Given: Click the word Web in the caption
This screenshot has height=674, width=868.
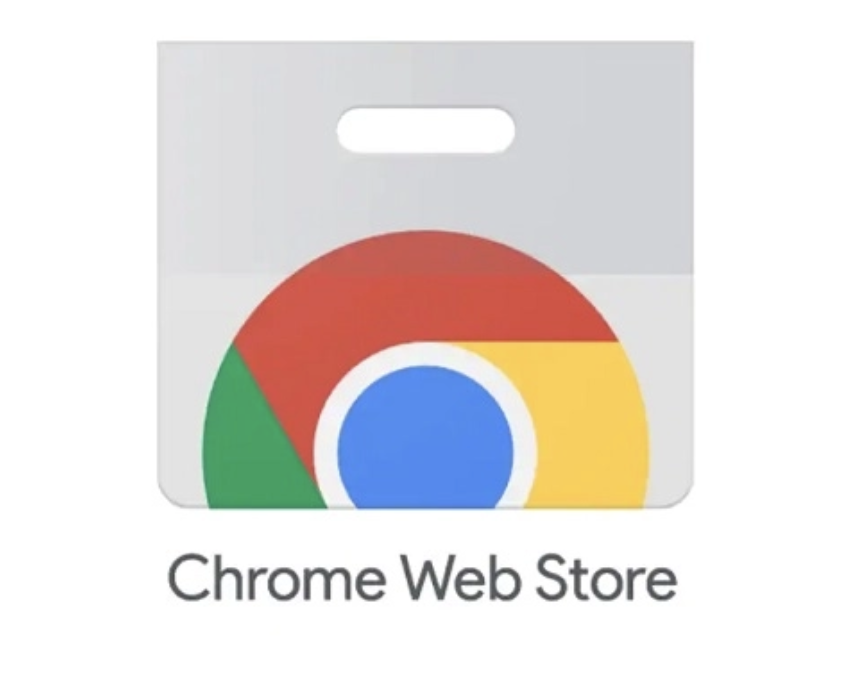Looking at the screenshot, I should 462,576.
